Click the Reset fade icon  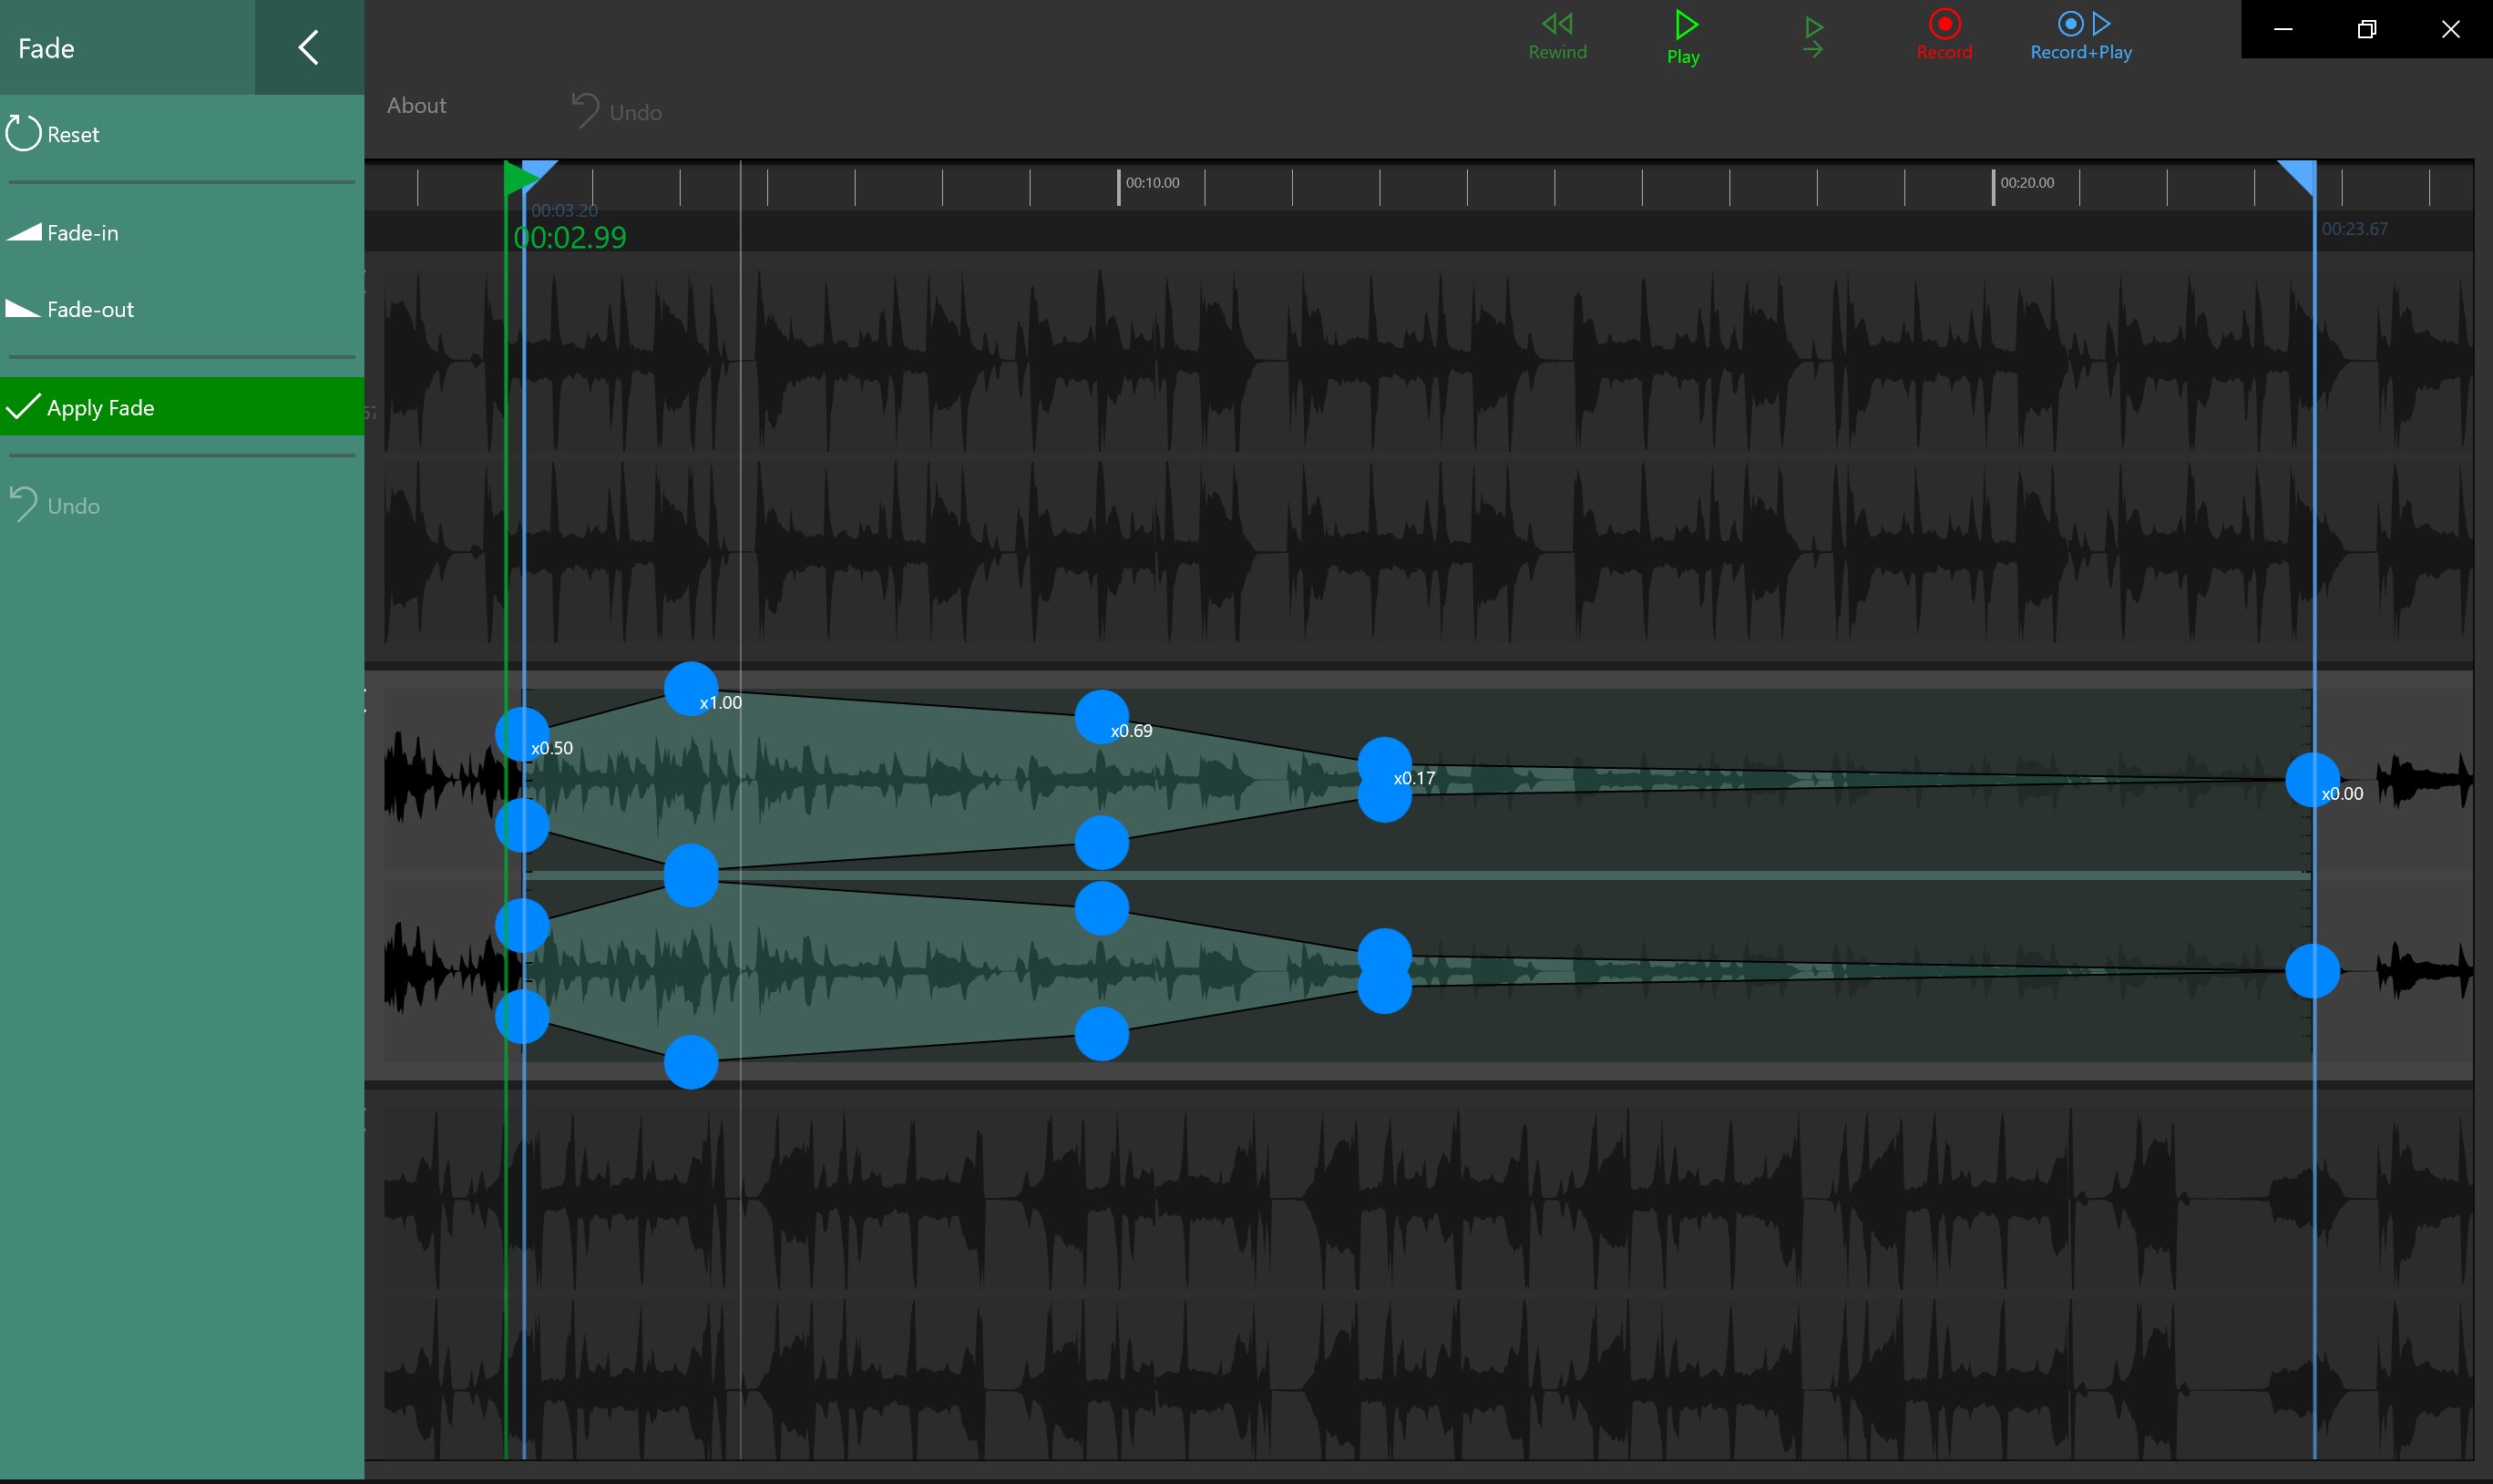[x=23, y=132]
